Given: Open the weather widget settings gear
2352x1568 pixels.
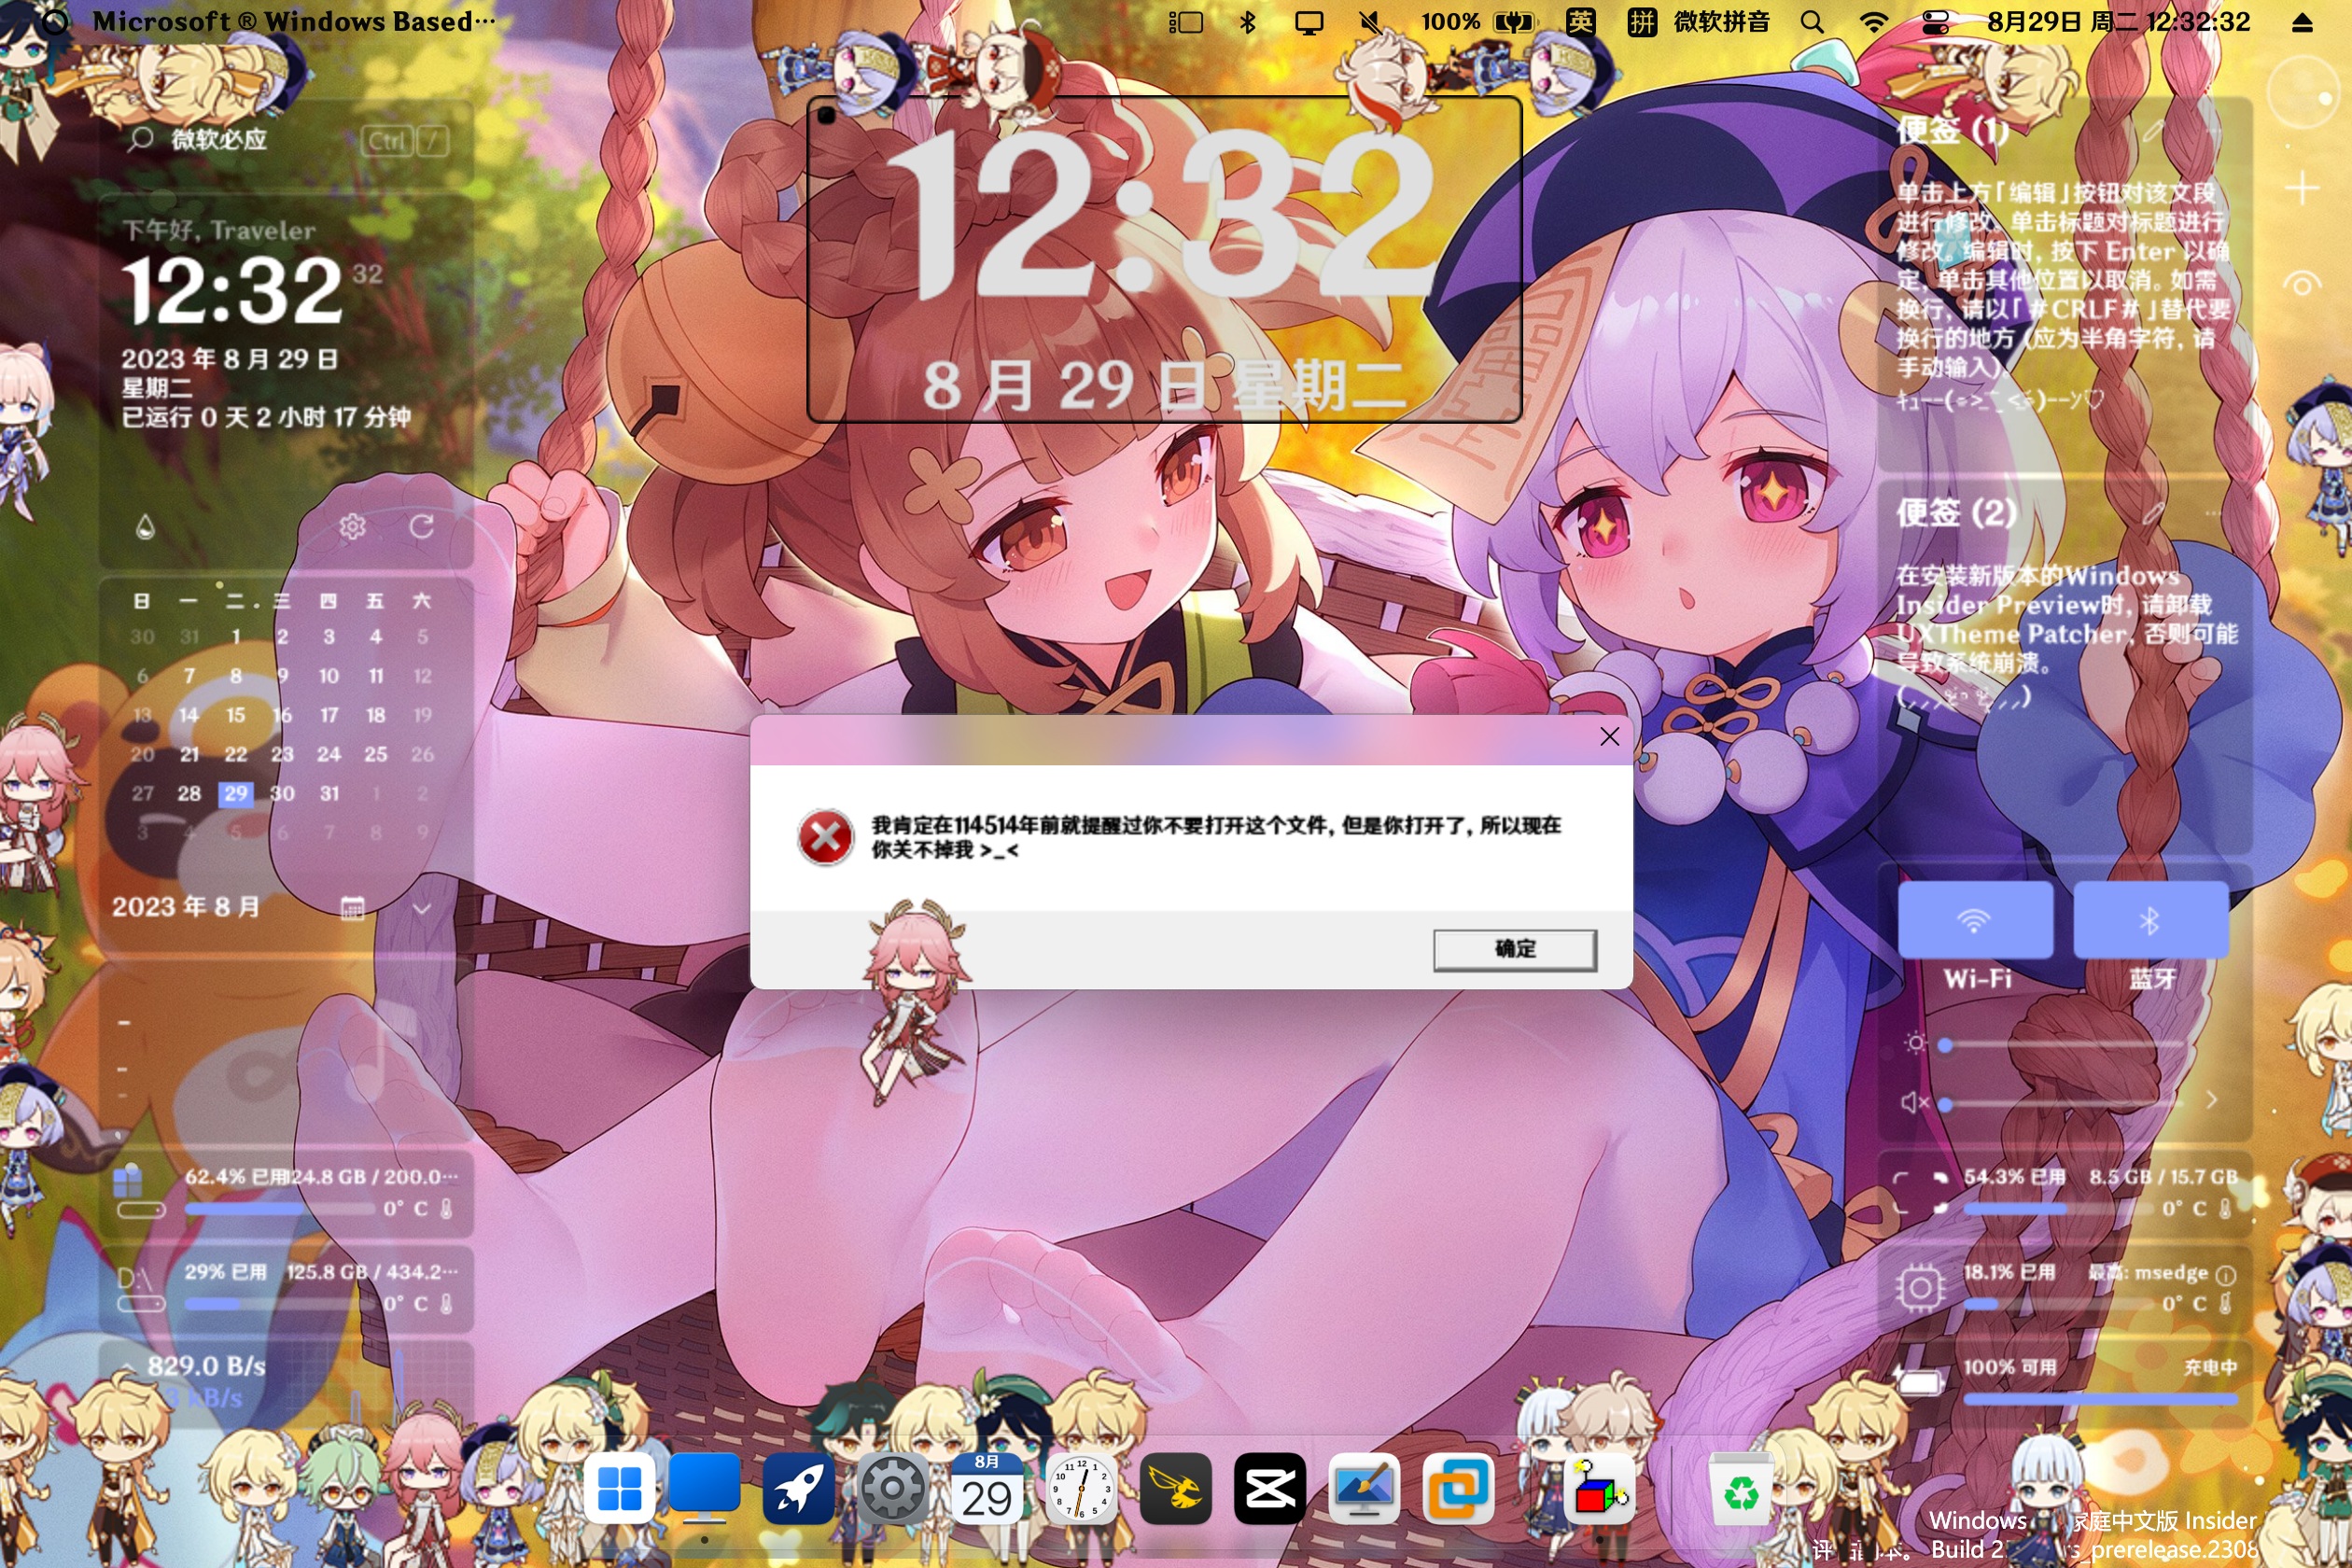Looking at the screenshot, I should [x=352, y=526].
